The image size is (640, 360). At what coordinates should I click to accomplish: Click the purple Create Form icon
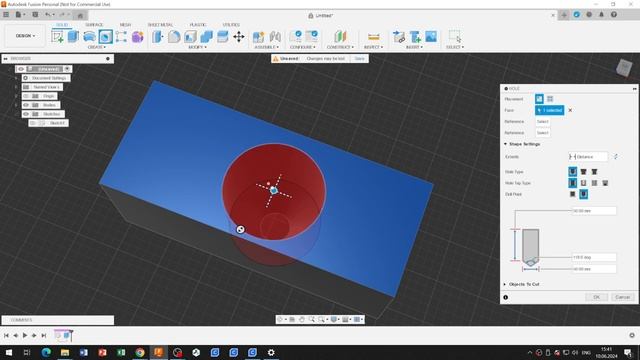pyautogui.click(x=138, y=37)
